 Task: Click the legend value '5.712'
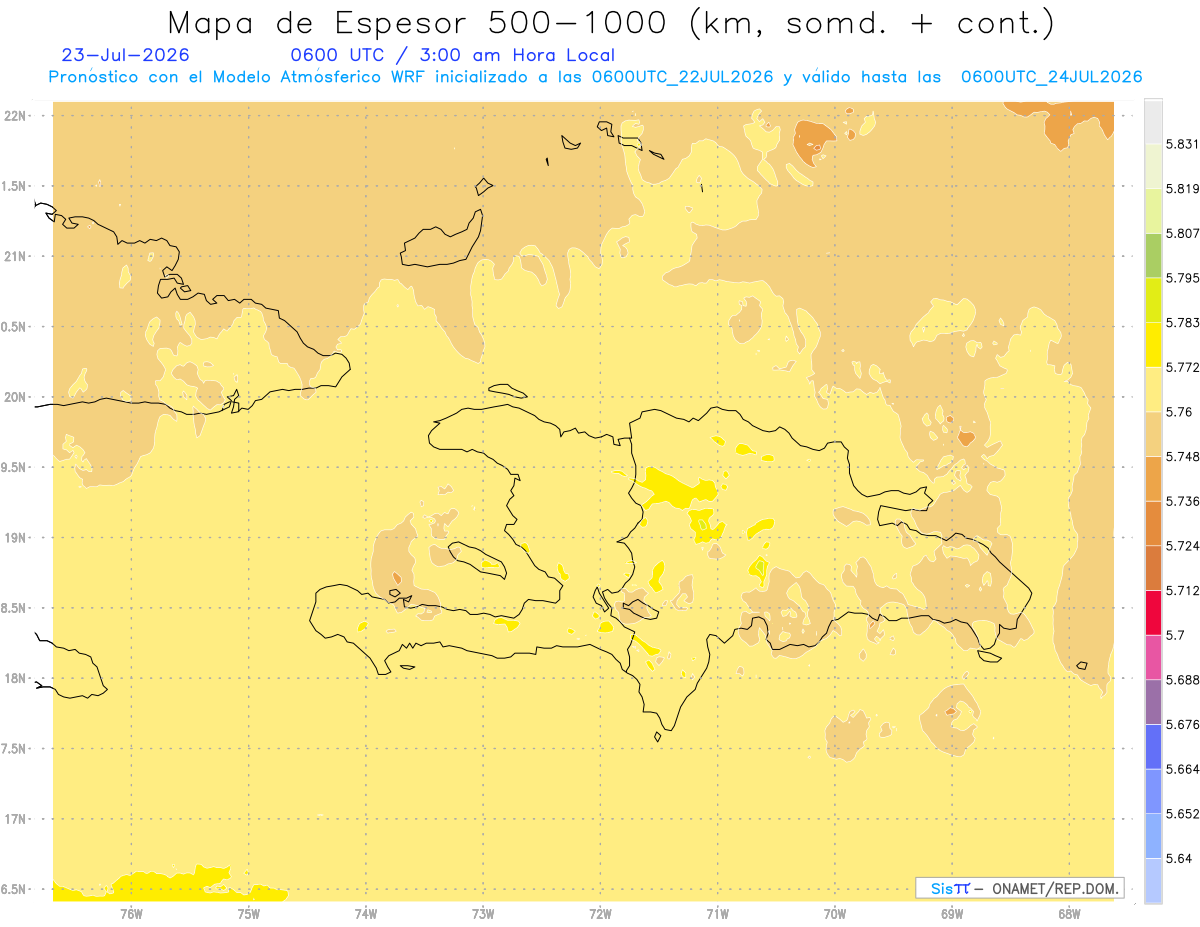pyautogui.click(x=1183, y=590)
